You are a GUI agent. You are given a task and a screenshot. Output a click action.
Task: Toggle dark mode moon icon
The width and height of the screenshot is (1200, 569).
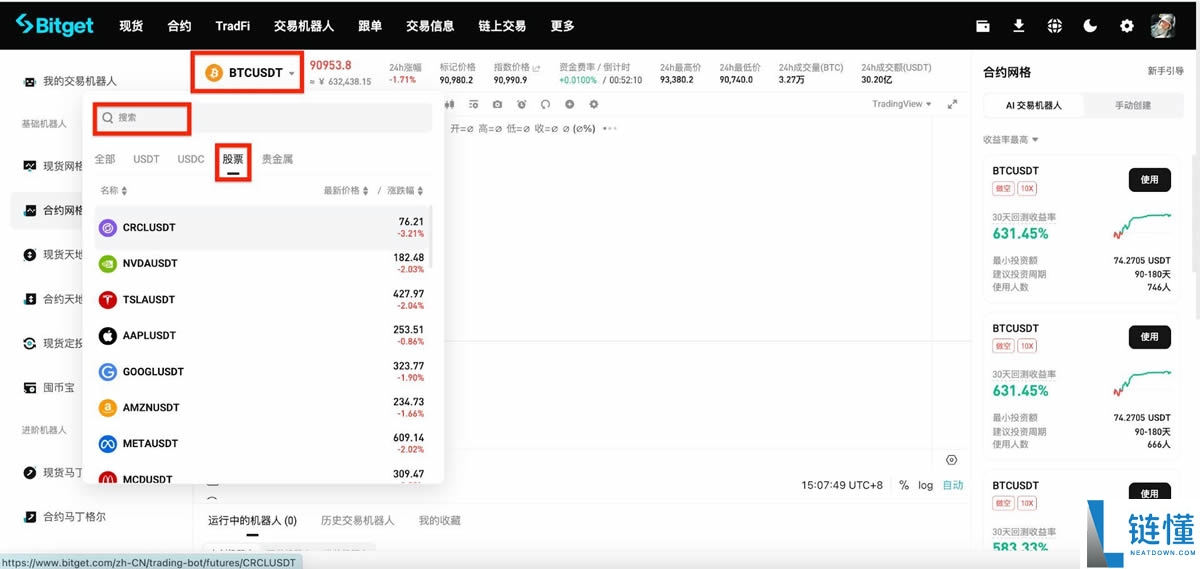coord(1091,26)
